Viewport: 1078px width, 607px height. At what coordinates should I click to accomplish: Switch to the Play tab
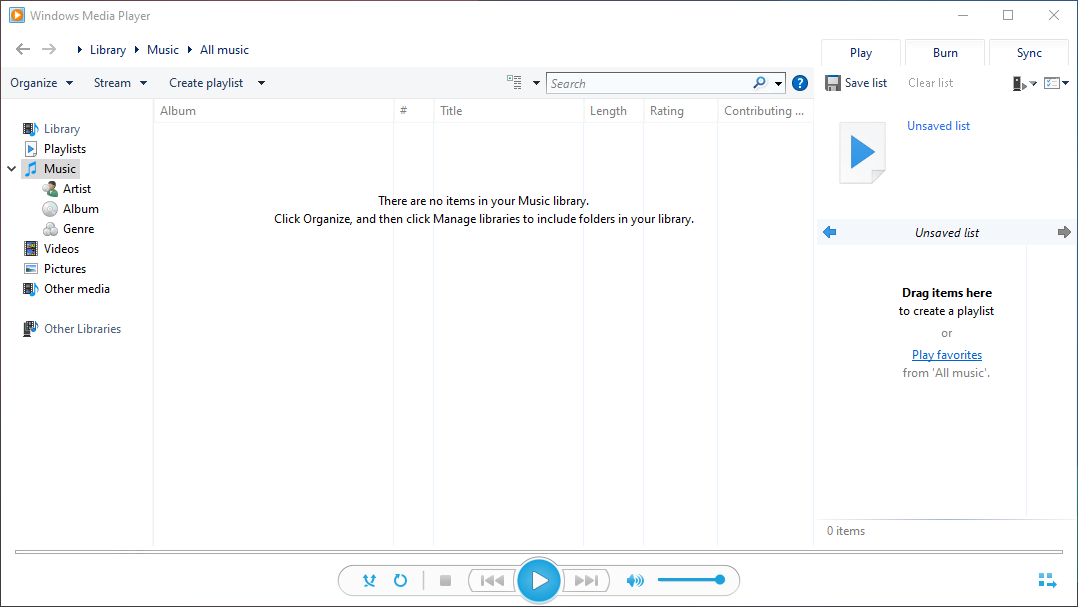(861, 53)
